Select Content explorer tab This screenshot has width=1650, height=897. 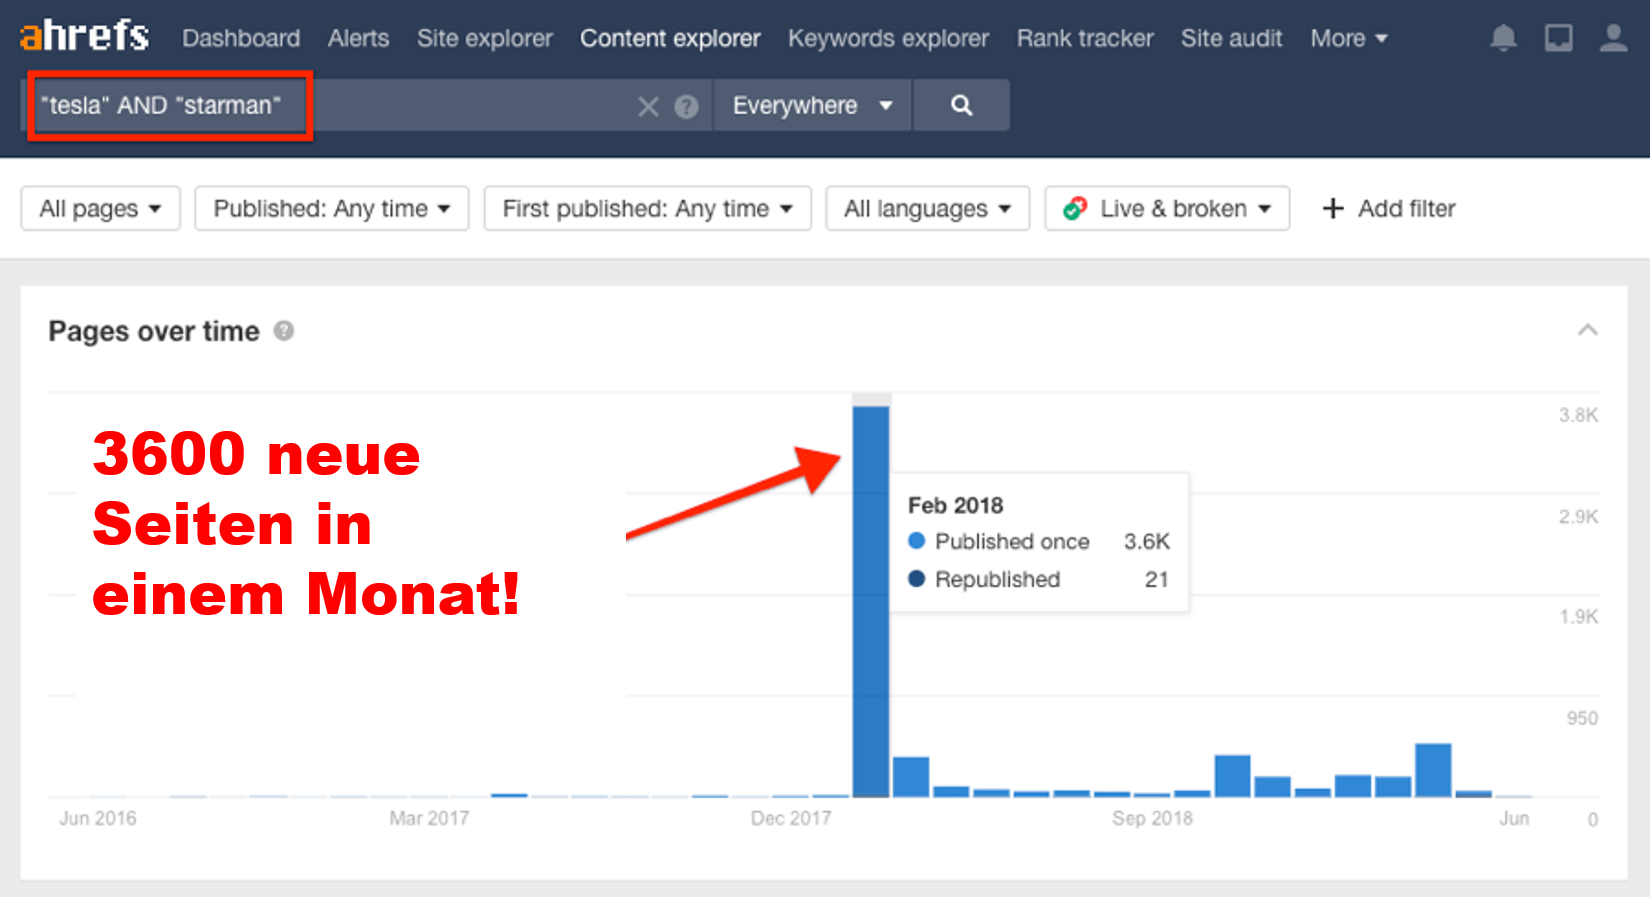pyautogui.click(x=670, y=38)
